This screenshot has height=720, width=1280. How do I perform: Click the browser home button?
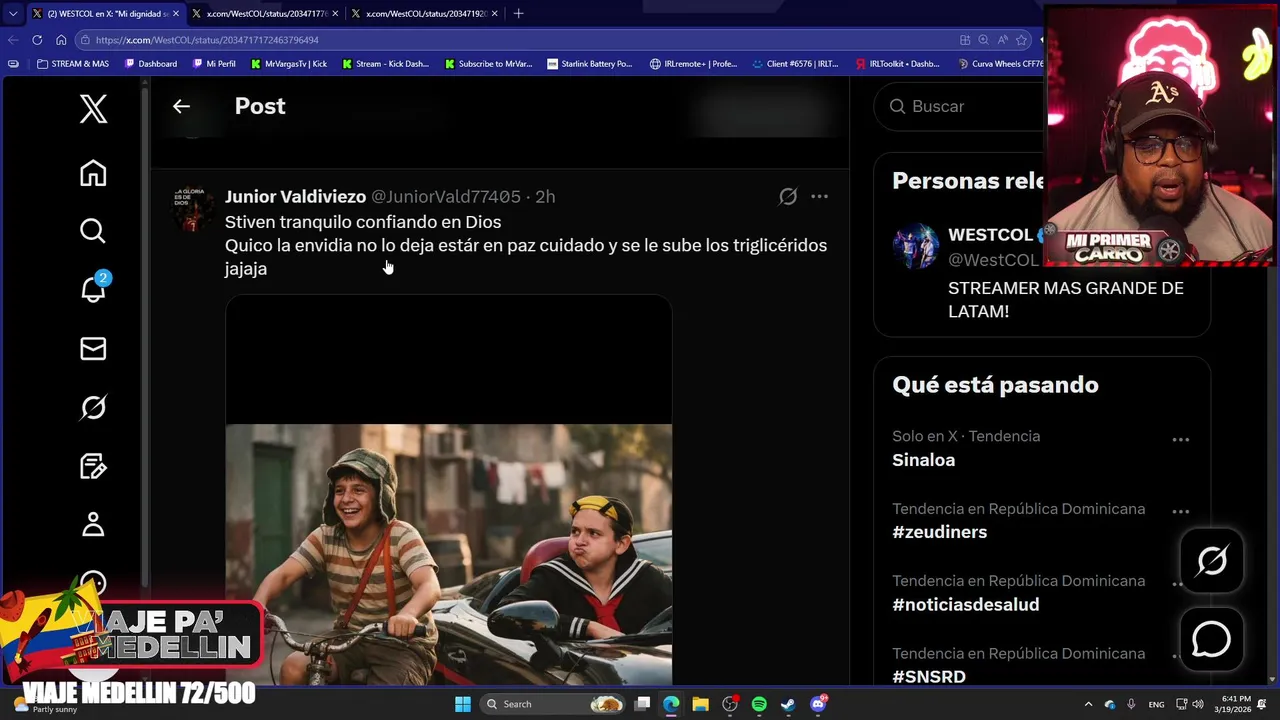pos(61,40)
